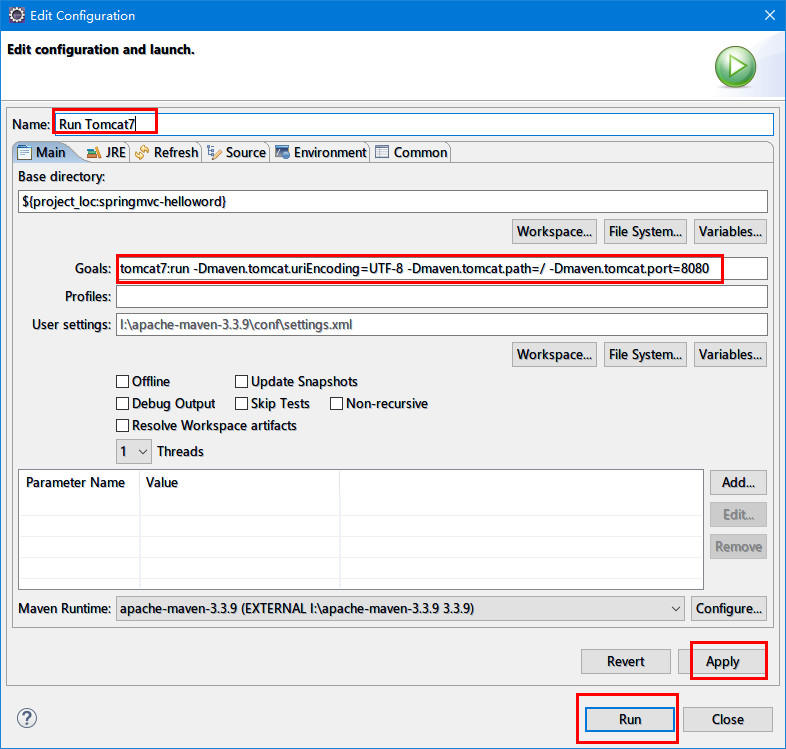
Task: Click the Apply button
Action: pos(722,662)
